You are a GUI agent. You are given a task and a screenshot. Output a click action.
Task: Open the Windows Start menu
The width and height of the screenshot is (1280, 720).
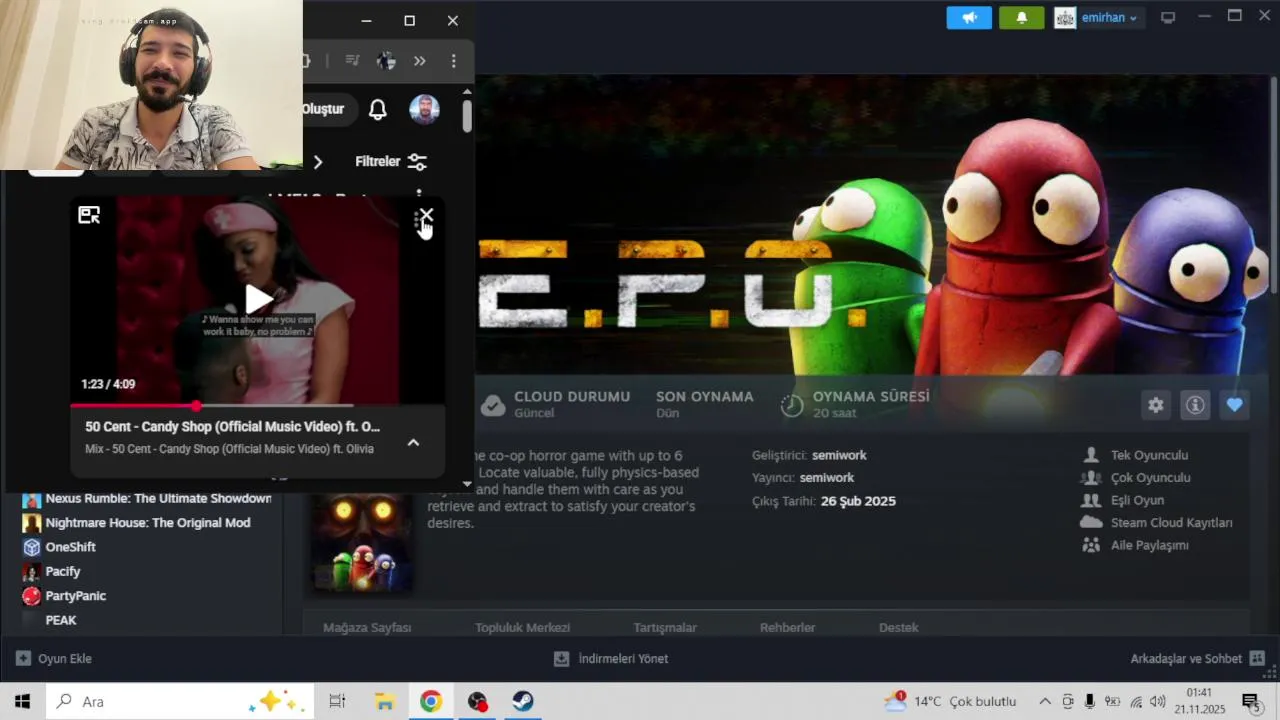click(x=22, y=701)
